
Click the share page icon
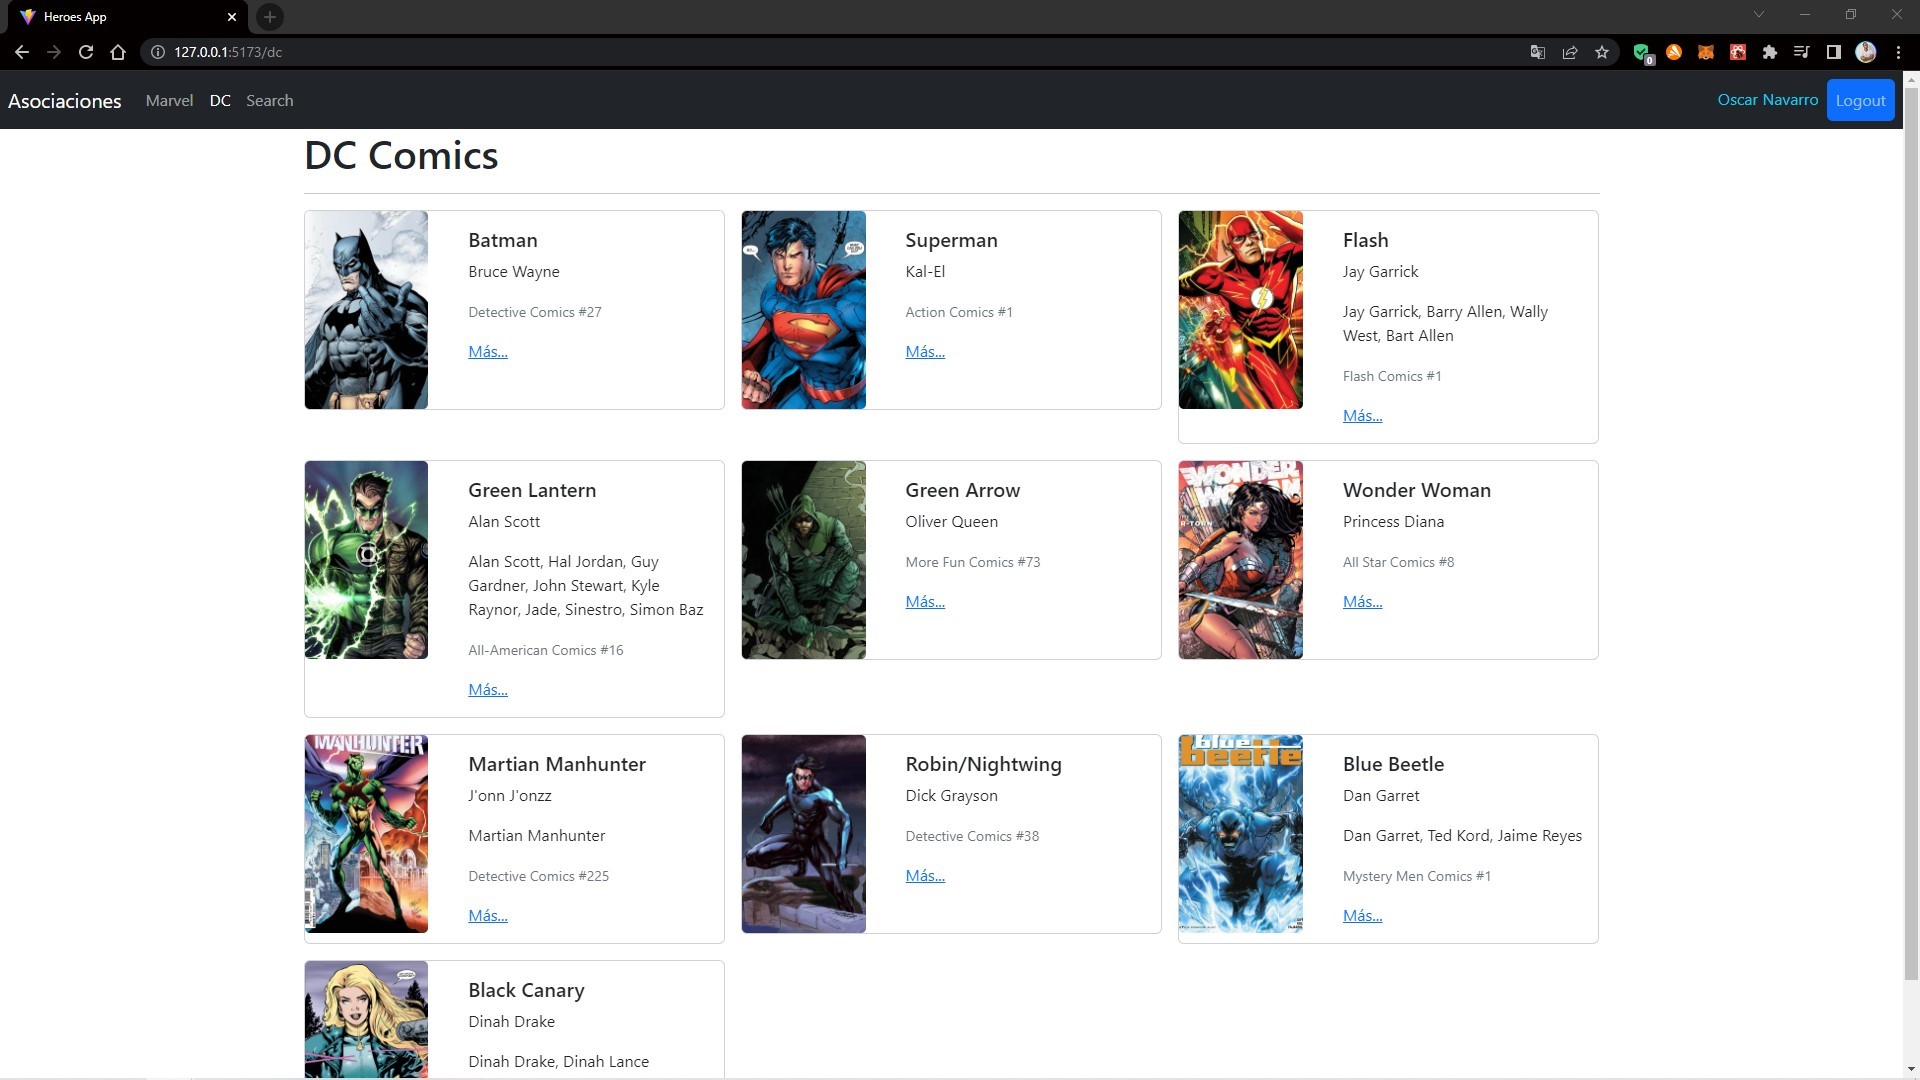tap(1570, 52)
